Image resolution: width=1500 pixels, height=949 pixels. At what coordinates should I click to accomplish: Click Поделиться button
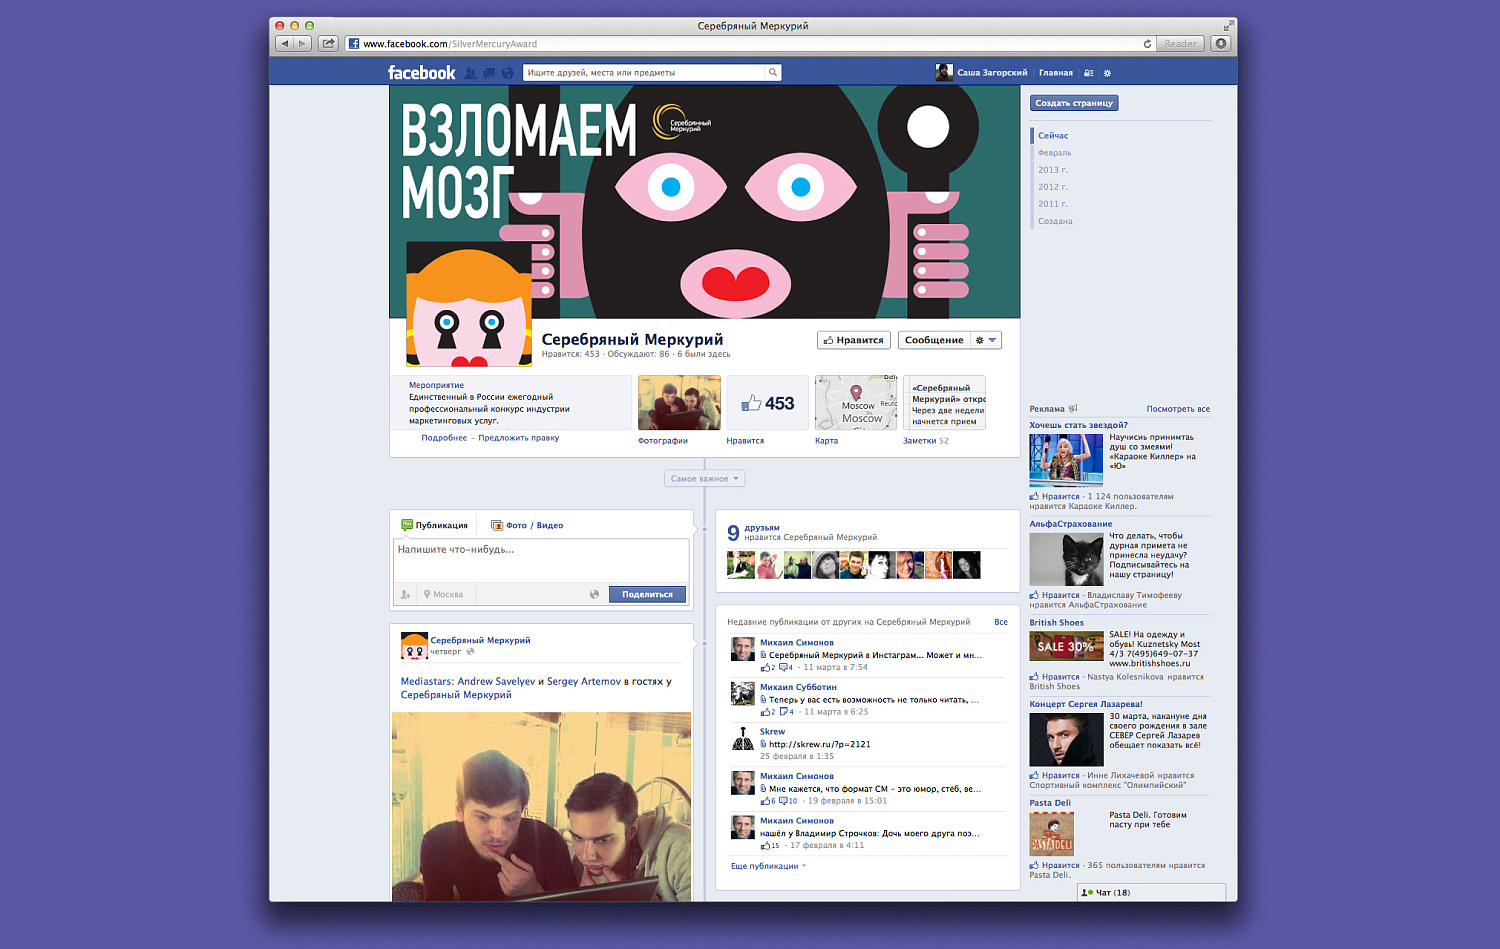click(647, 594)
